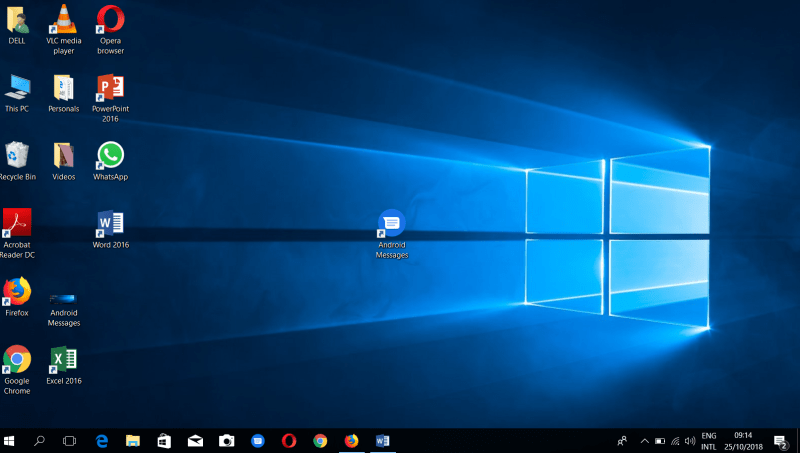Open the VLC media player desktop shortcut
Viewport: 800px width, 453px height.
click(x=64, y=20)
